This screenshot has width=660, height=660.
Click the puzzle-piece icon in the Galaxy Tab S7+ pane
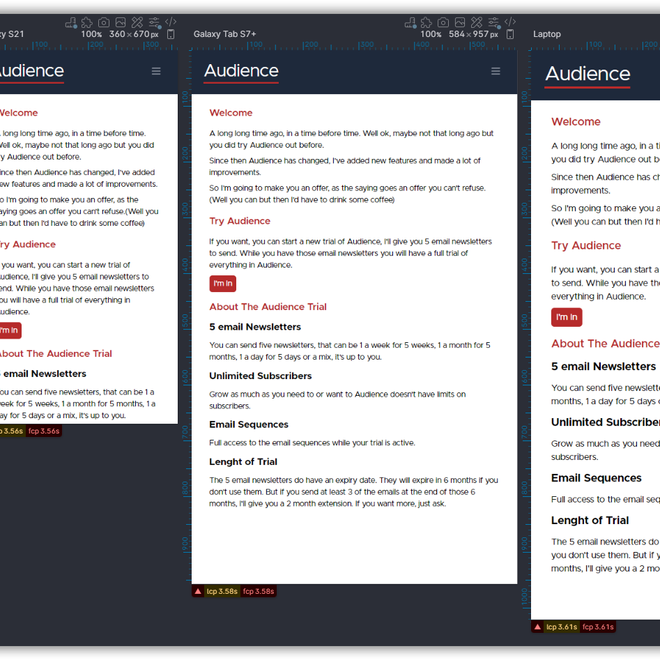click(426, 22)
